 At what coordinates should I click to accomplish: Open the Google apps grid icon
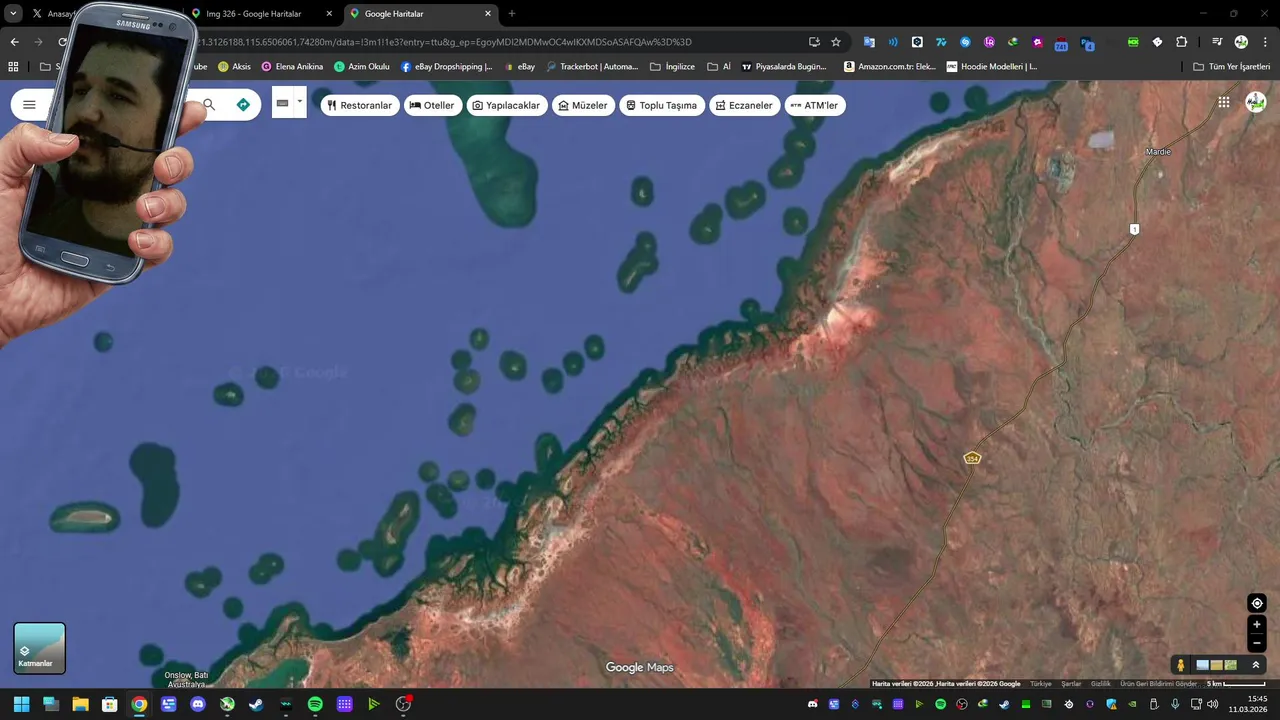click(1224, 102)
